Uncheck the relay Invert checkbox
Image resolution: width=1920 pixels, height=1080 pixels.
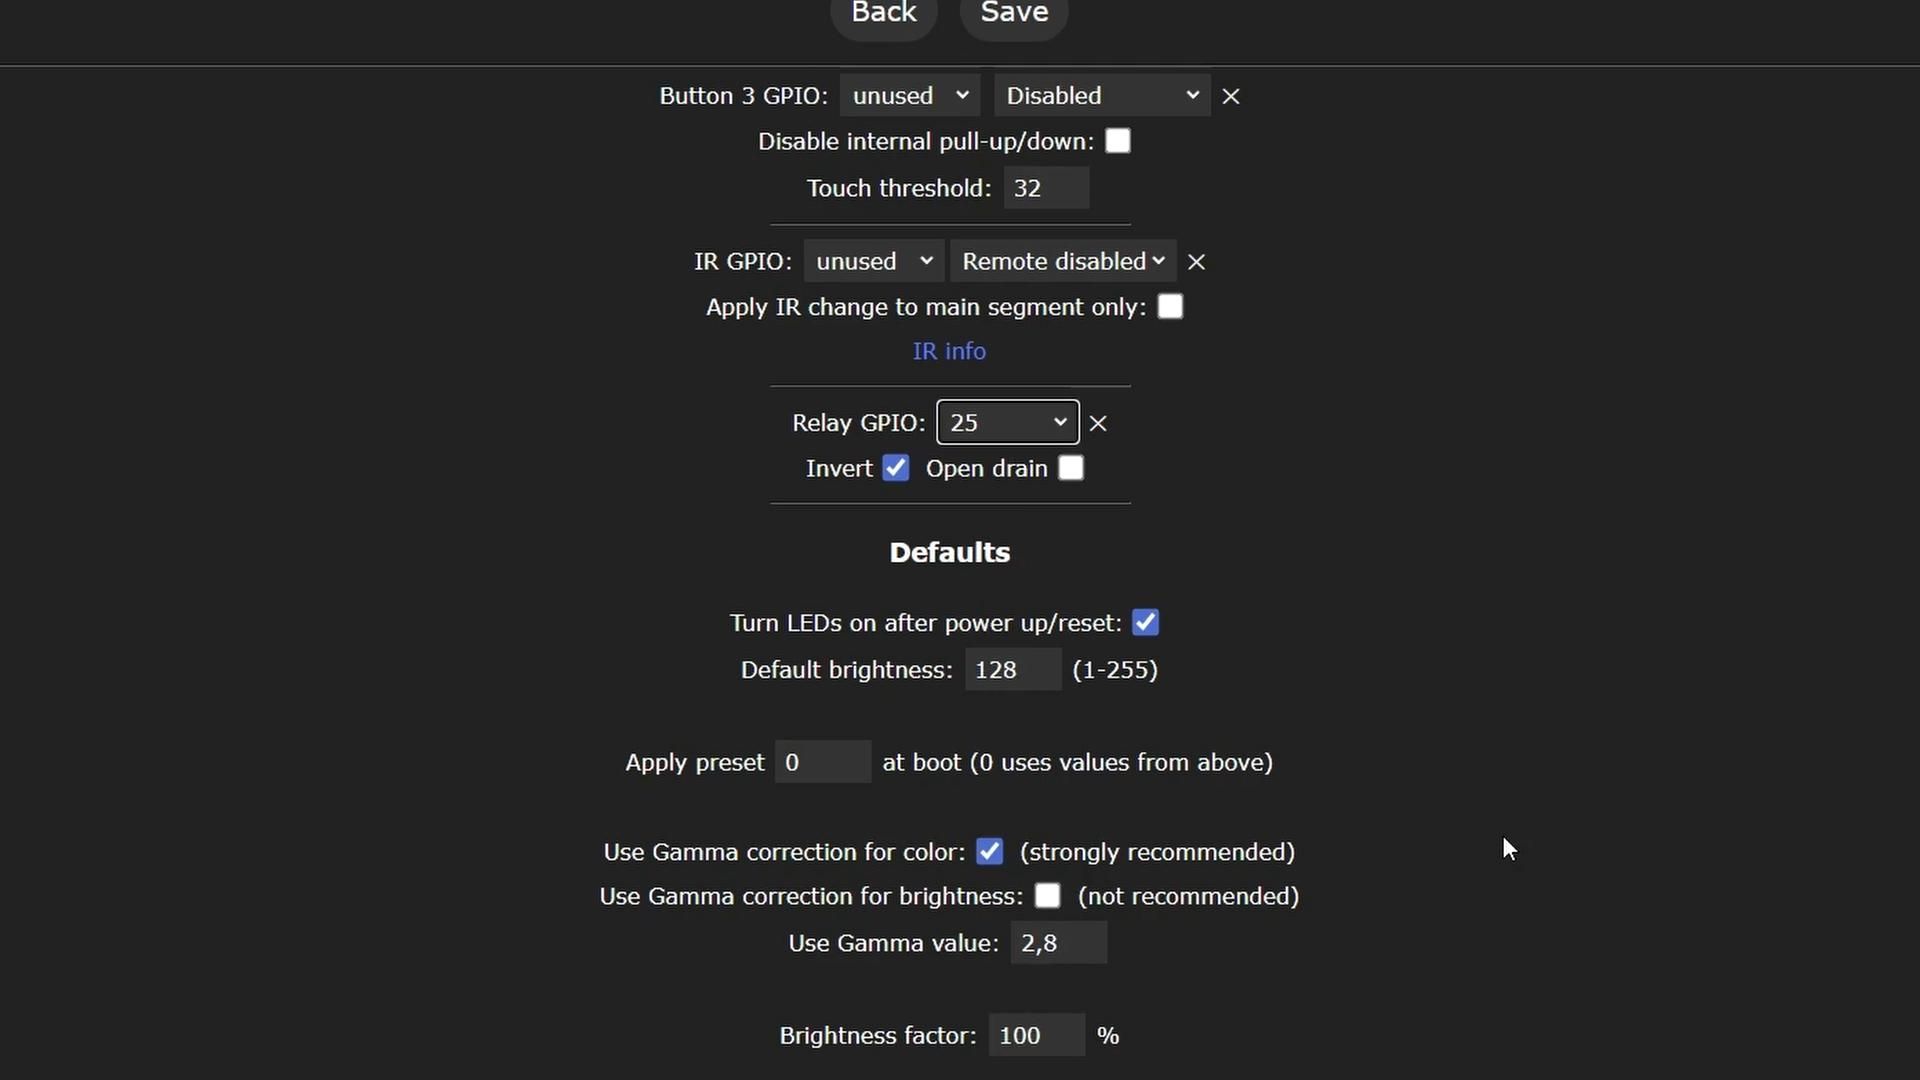[x=896, y=468]
